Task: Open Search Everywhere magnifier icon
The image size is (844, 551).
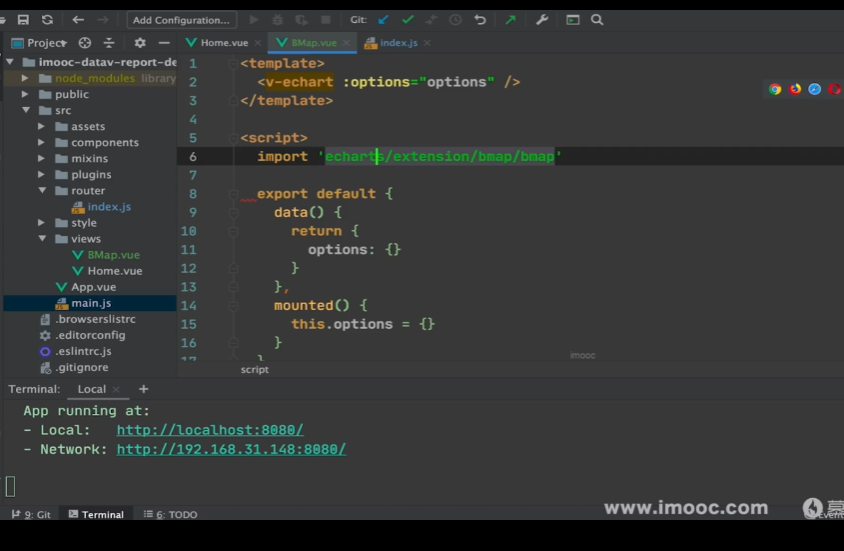Action: [597, 20]
